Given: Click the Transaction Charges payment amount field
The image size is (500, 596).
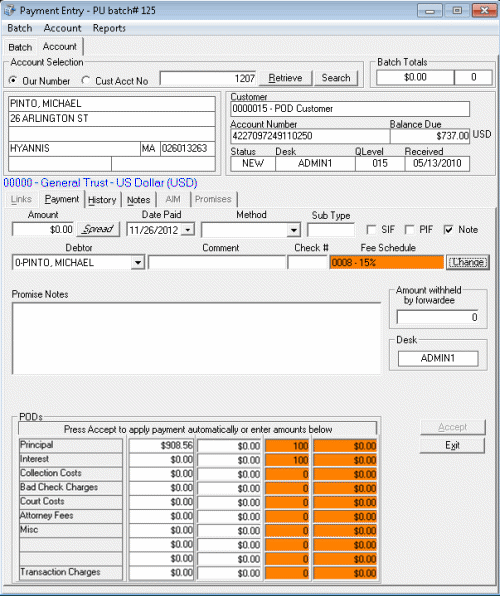Looking at the screenshot, I should tap(229, 573).
